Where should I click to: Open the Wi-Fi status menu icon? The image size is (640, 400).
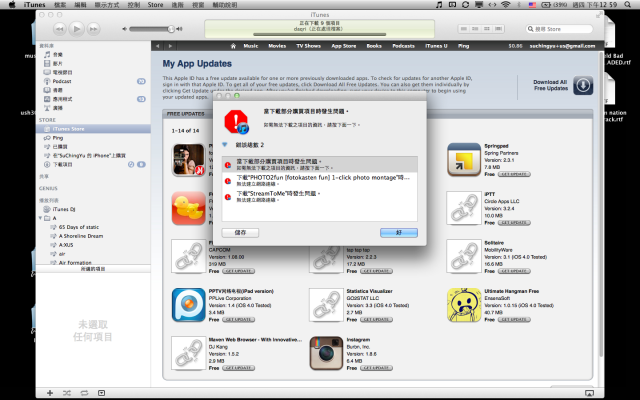click(x=505, y=5)
